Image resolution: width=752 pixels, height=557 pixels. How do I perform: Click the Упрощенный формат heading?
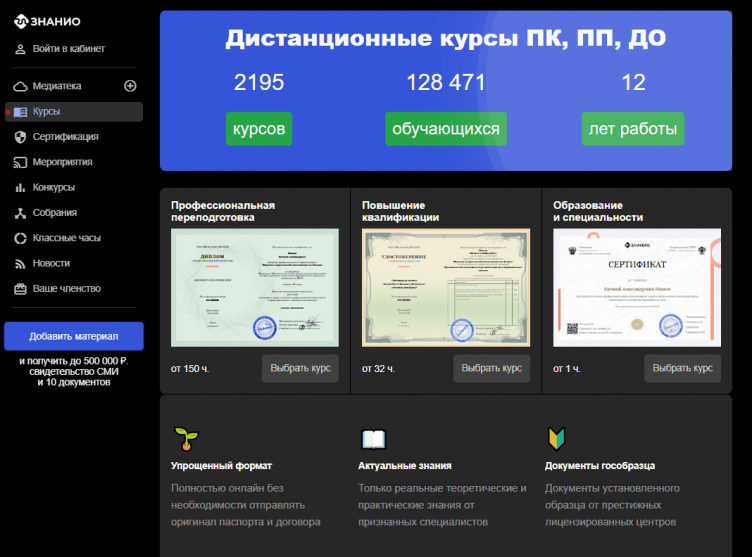pos(222,466)
